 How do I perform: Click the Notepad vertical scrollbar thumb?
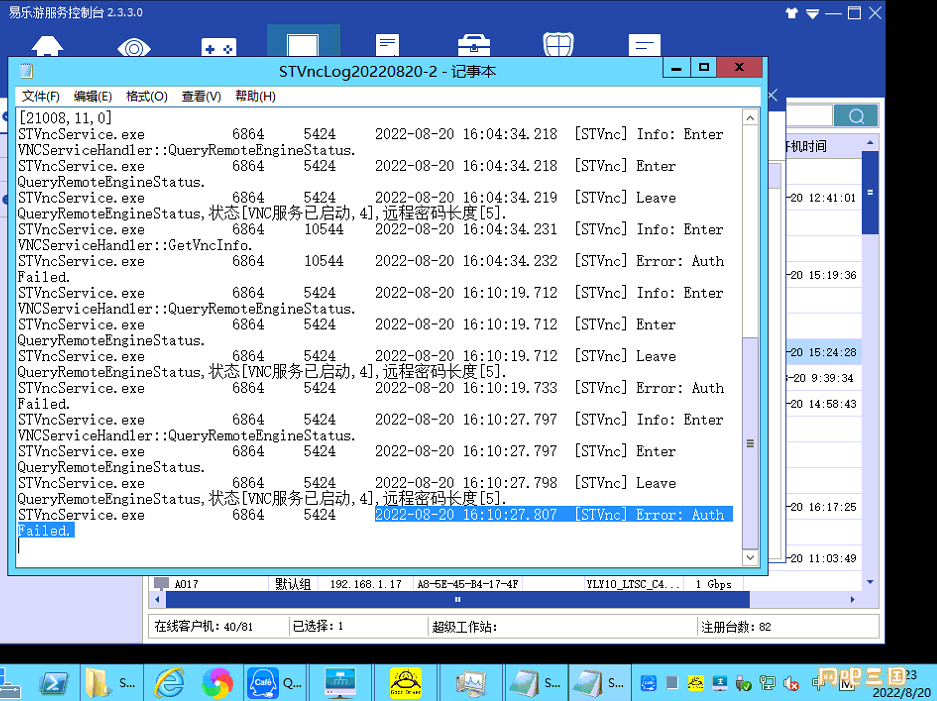[x=750, y=443]
